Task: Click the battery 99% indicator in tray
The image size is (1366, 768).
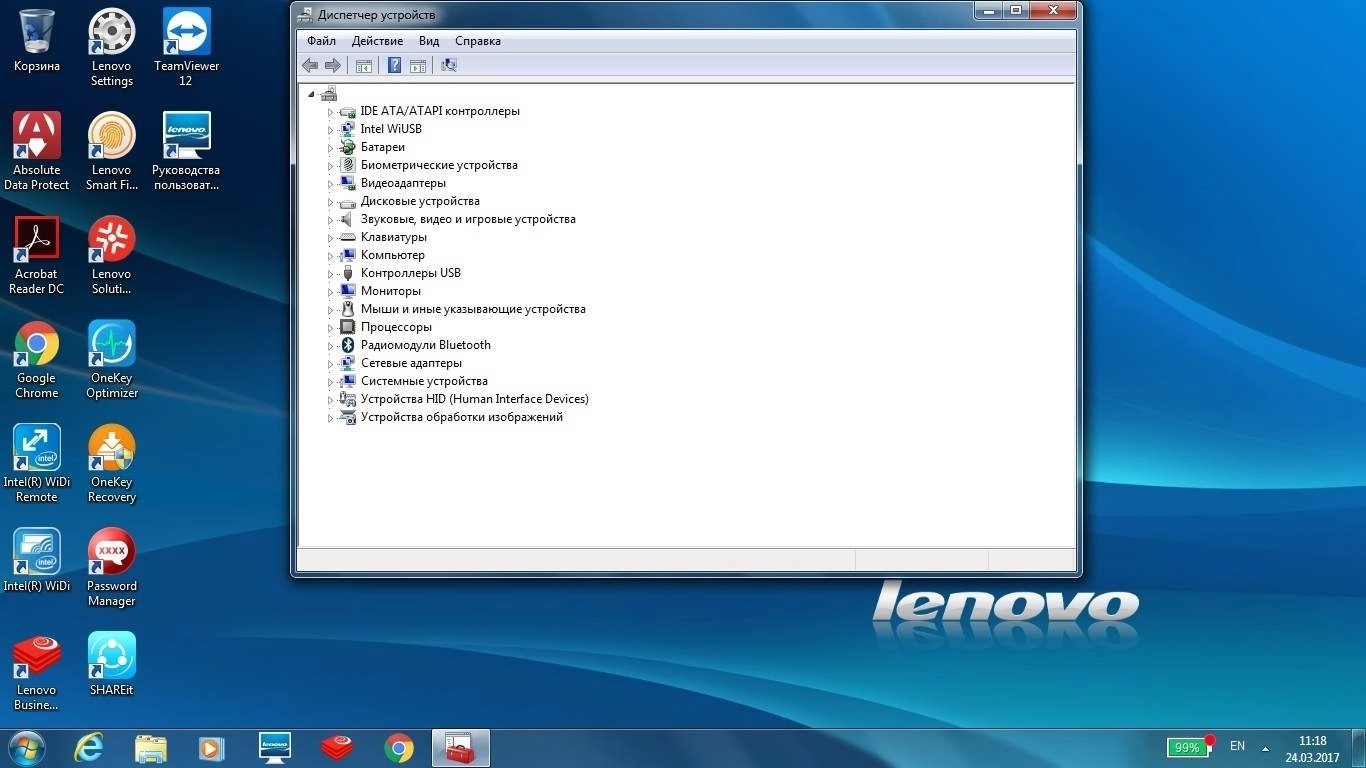Action: (x=1189, y=746)
